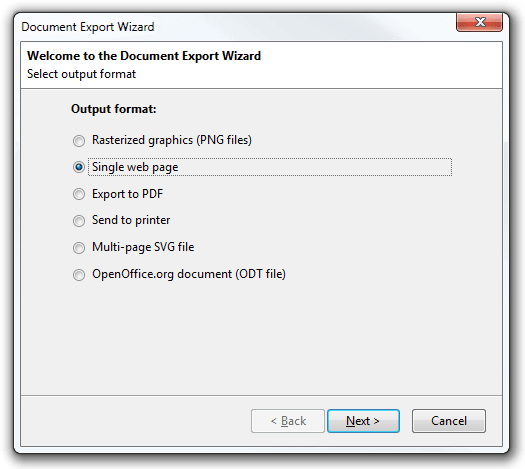525x469 pixels.
Task: Click the Document Export Wizard title bar text
Action: pos(88,27)
